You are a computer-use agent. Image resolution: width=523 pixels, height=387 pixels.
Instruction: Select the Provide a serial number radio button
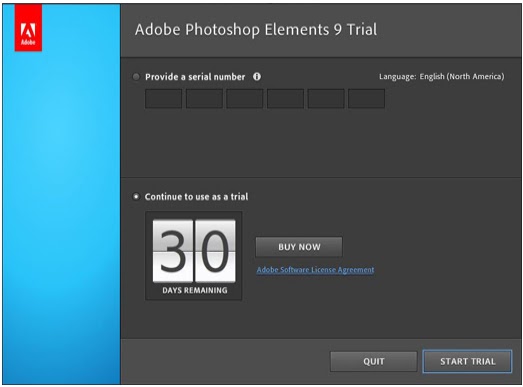136,77
